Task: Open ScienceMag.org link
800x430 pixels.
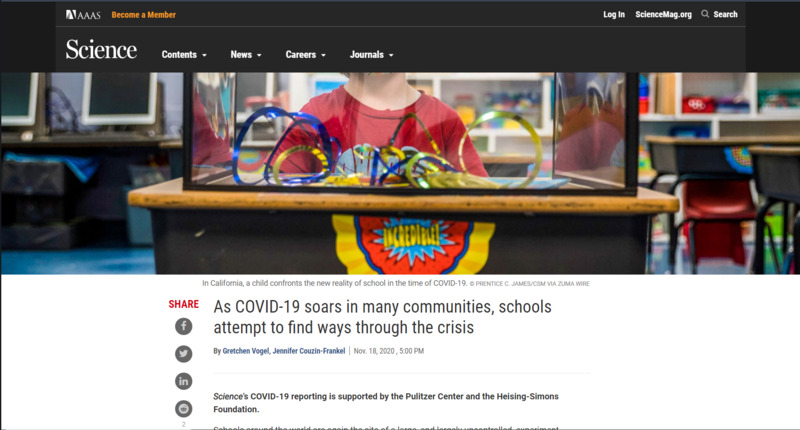Action: 663,14
